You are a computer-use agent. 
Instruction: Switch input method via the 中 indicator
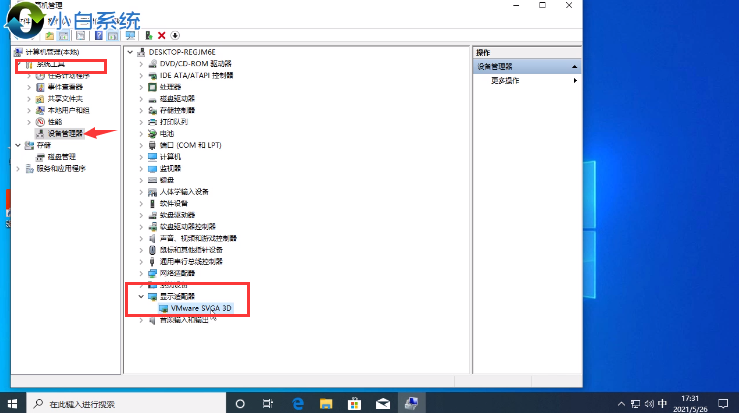662,404
